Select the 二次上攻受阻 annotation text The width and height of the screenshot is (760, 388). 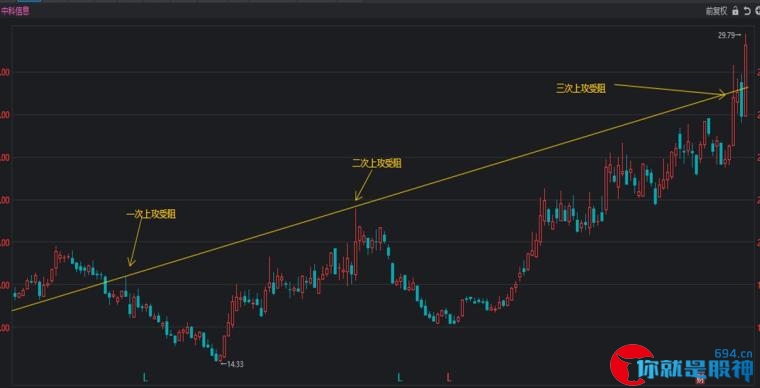click(x=377, y=164)
